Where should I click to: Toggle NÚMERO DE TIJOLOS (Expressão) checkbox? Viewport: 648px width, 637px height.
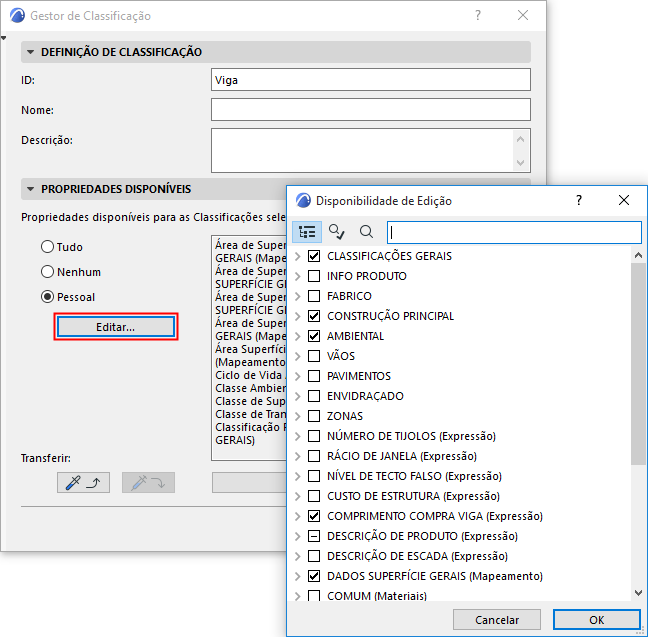(314, 436)
